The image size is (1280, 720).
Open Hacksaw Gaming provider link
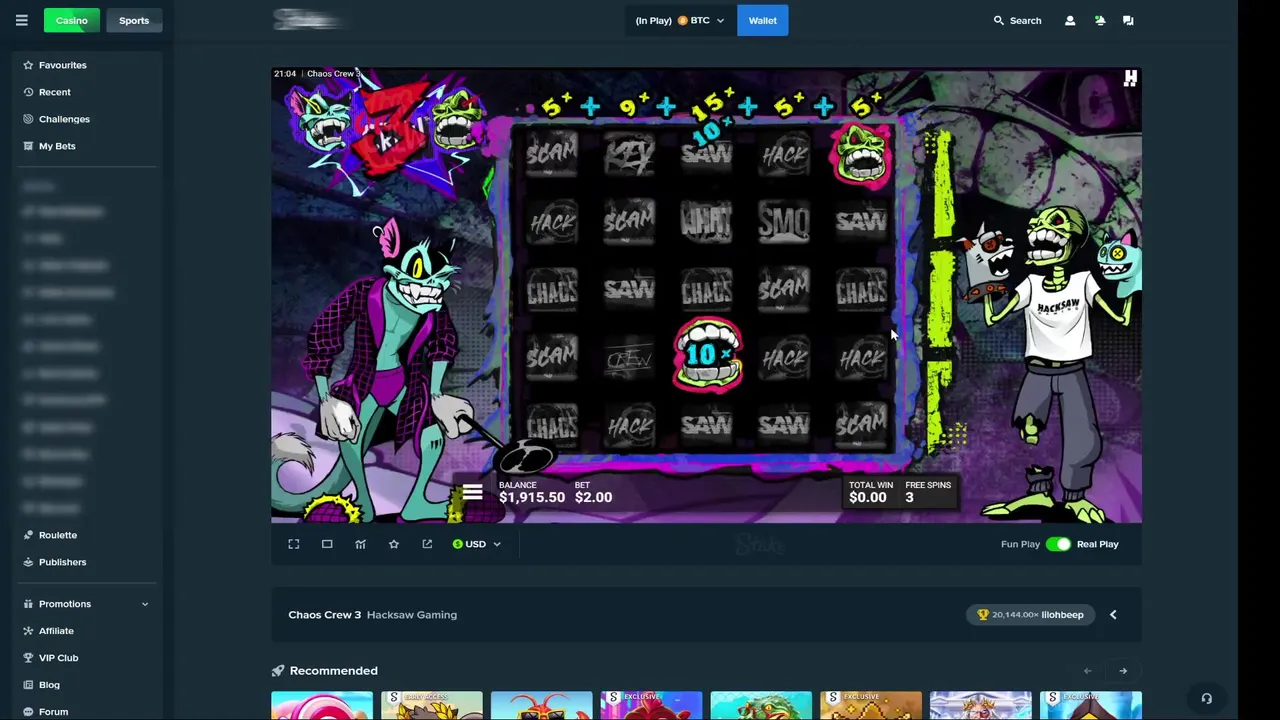point(412,615)
